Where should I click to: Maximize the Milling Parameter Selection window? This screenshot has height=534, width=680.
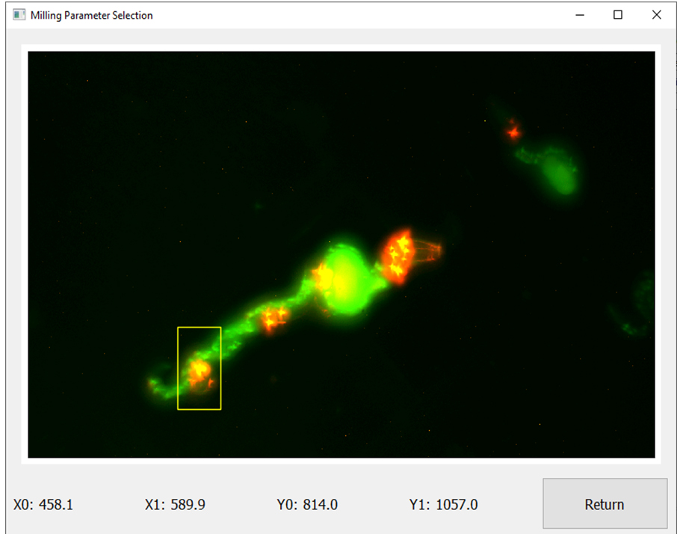[x=618, y=15]
